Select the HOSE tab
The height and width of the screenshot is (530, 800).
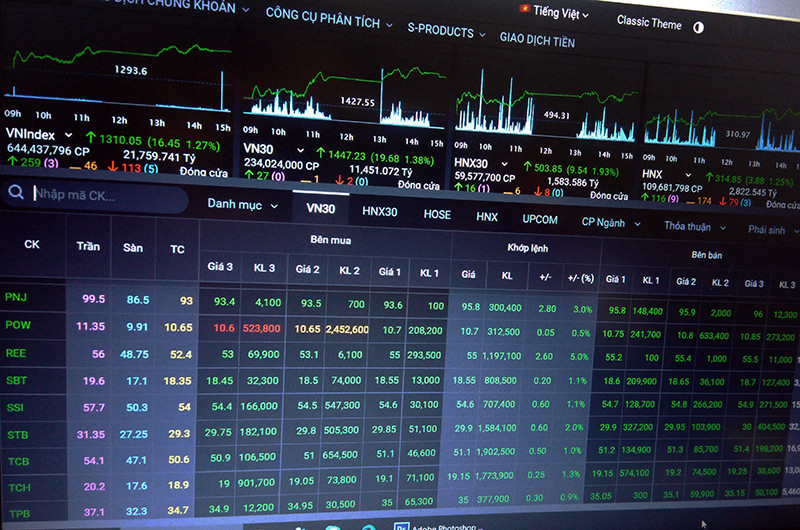pos(437,214)
